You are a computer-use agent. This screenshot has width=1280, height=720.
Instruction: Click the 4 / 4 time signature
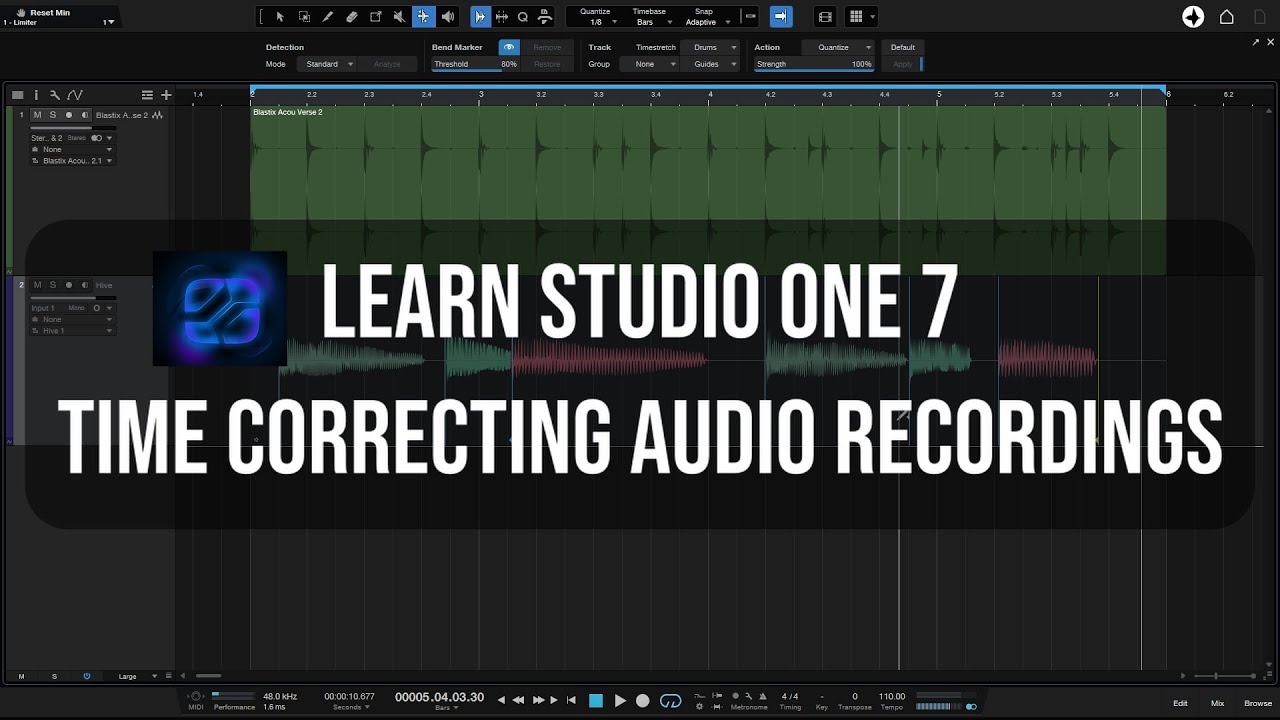(x=790, y=696)
